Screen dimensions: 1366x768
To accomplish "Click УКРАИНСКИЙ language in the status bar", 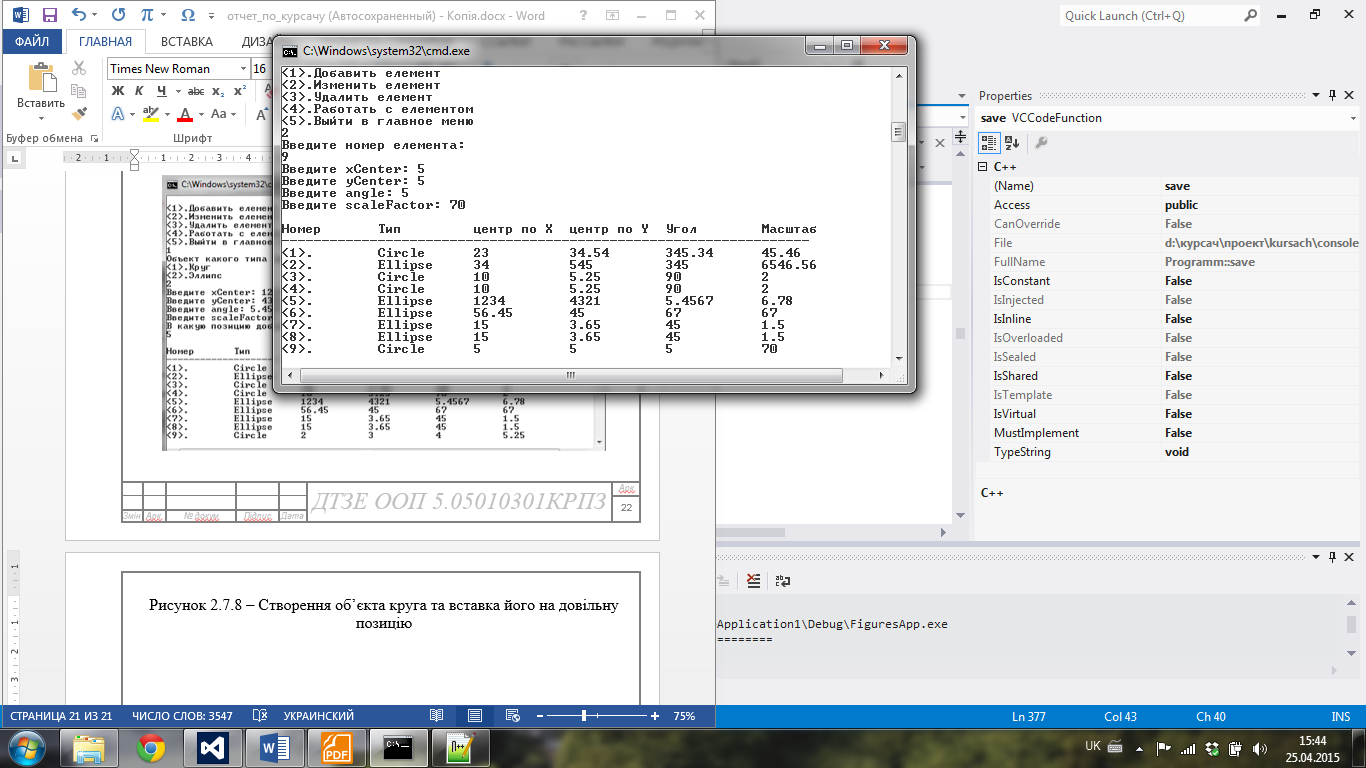I will coord(319,716).
